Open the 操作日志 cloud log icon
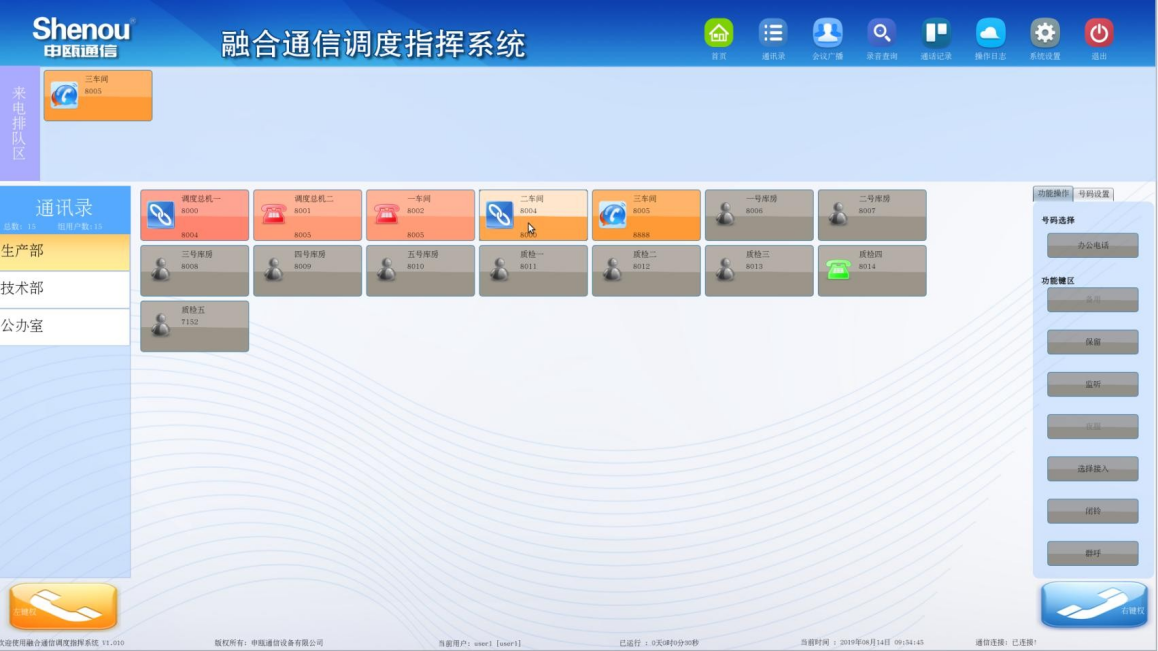 coord(990,34)
